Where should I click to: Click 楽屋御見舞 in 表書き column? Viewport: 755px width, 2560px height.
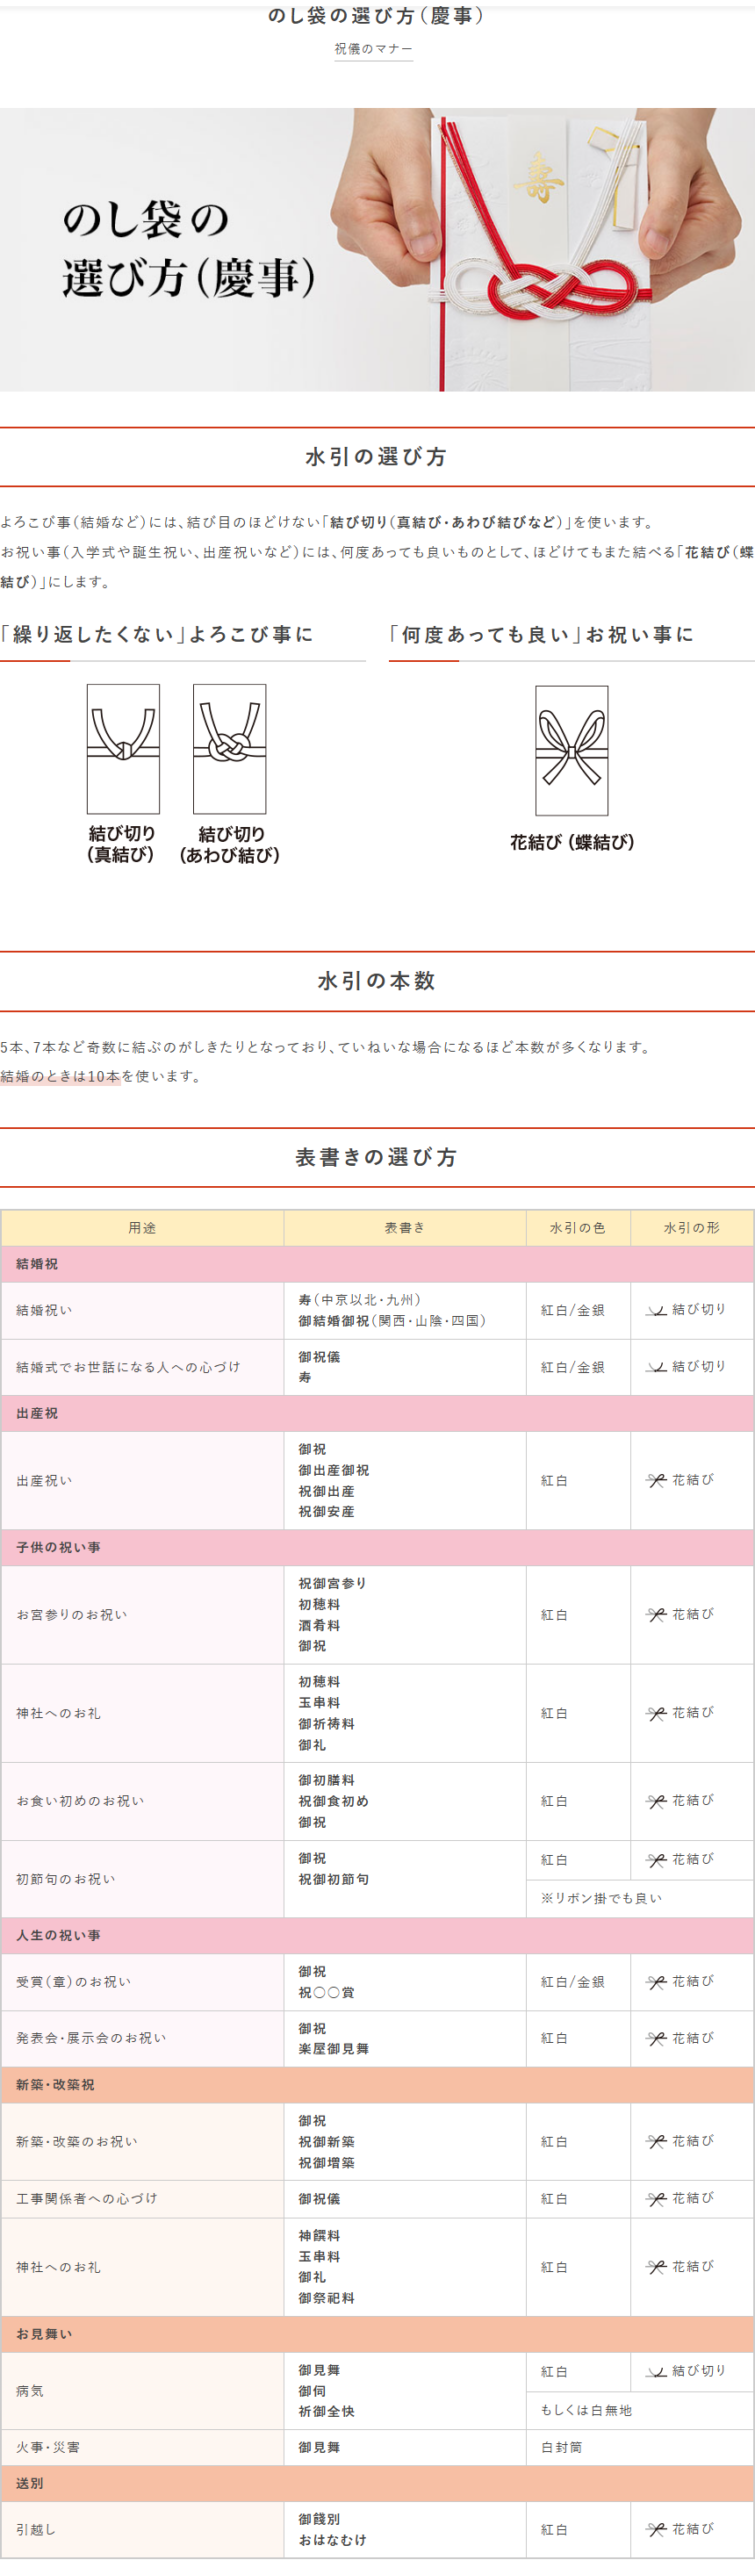(x=333, y=2049)
